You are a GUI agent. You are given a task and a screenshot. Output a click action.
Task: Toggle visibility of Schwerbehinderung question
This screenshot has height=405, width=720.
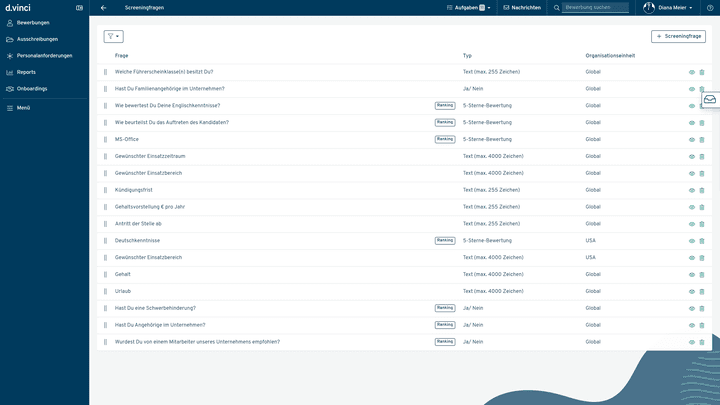(x=691, y=308)
